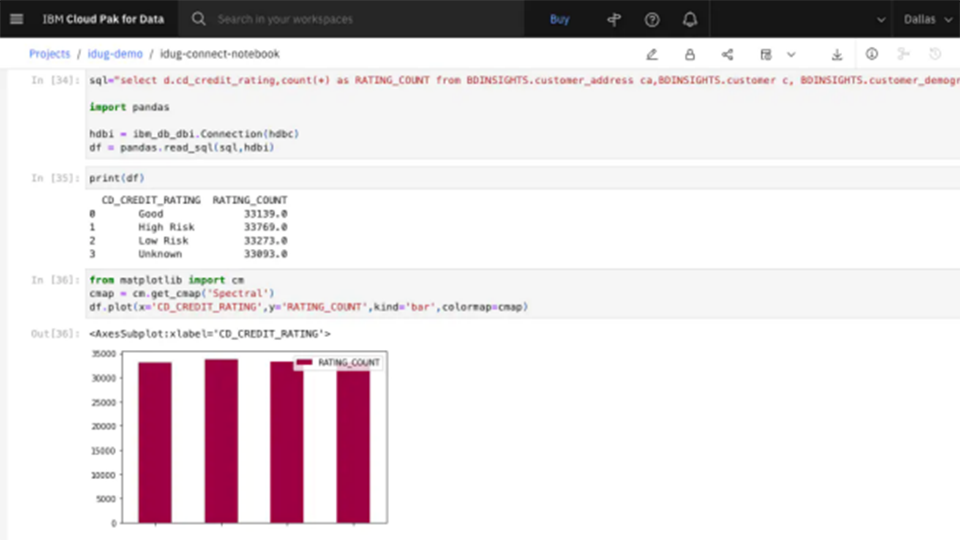
Task: Click the 'Low Risk' output row
Action: coord(189,241)
